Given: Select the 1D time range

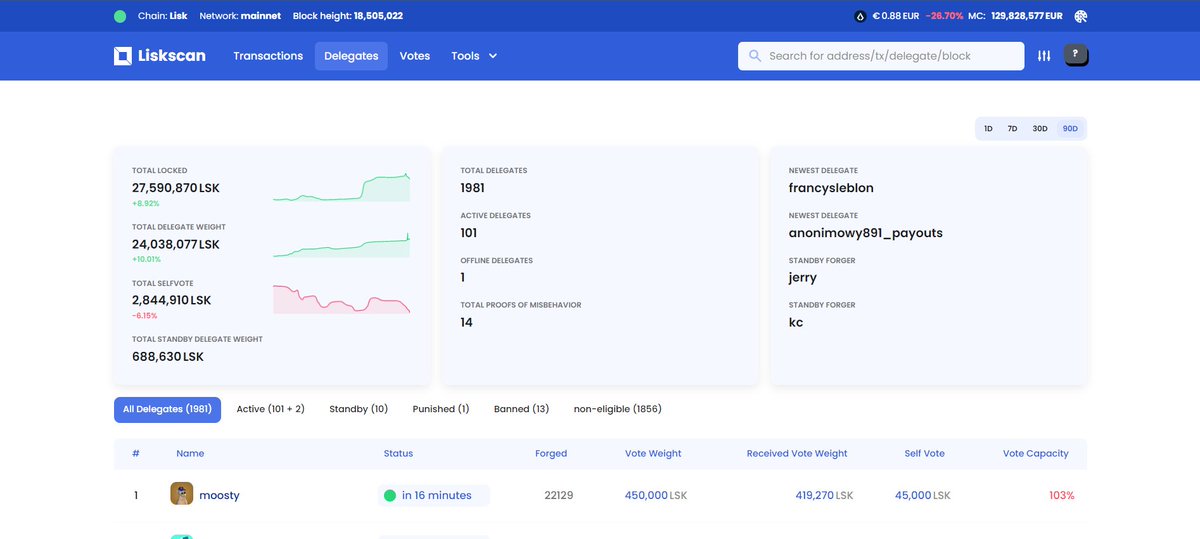Looking at the screenshot, I should (988, 129).
